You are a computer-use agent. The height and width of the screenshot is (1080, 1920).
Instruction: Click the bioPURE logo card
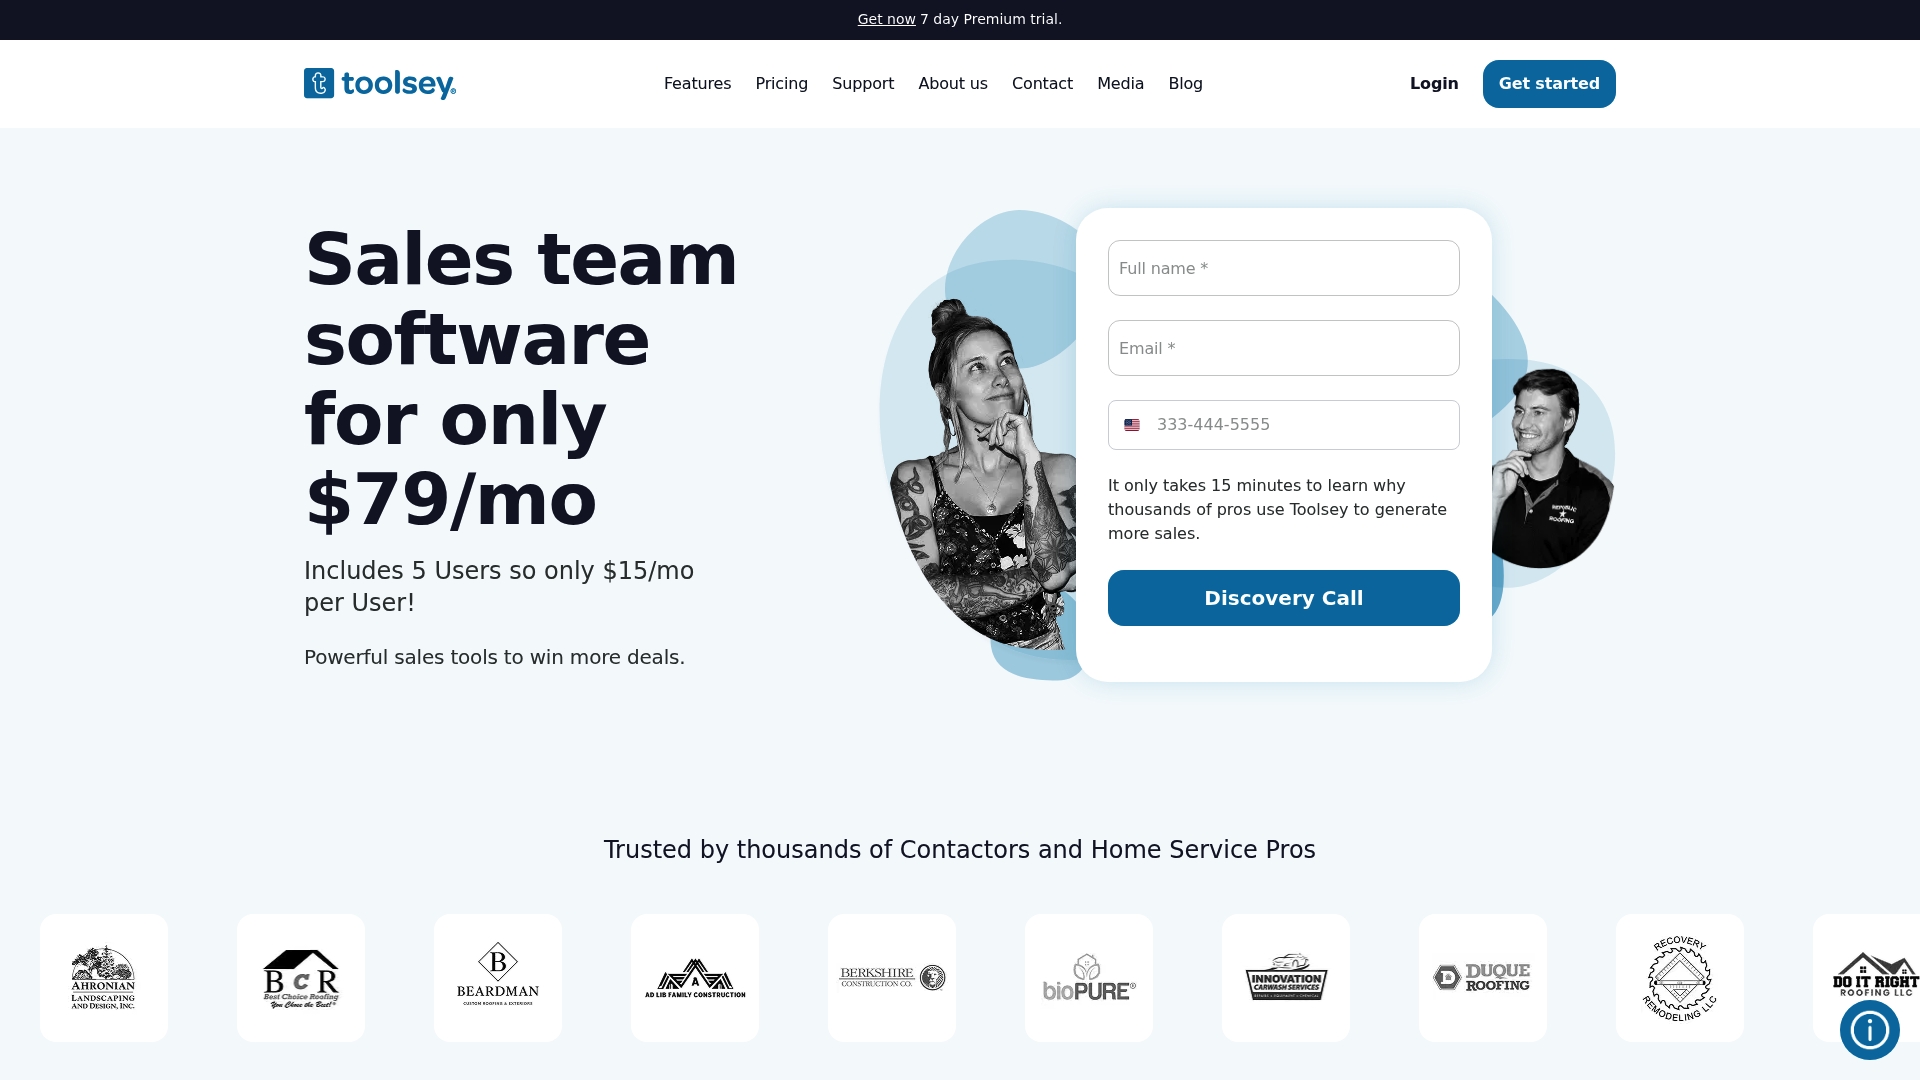pos(1089,978)
